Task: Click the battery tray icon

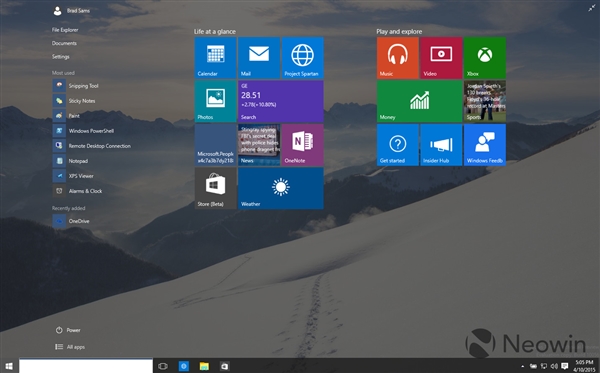Action: [x=533, y=366]
